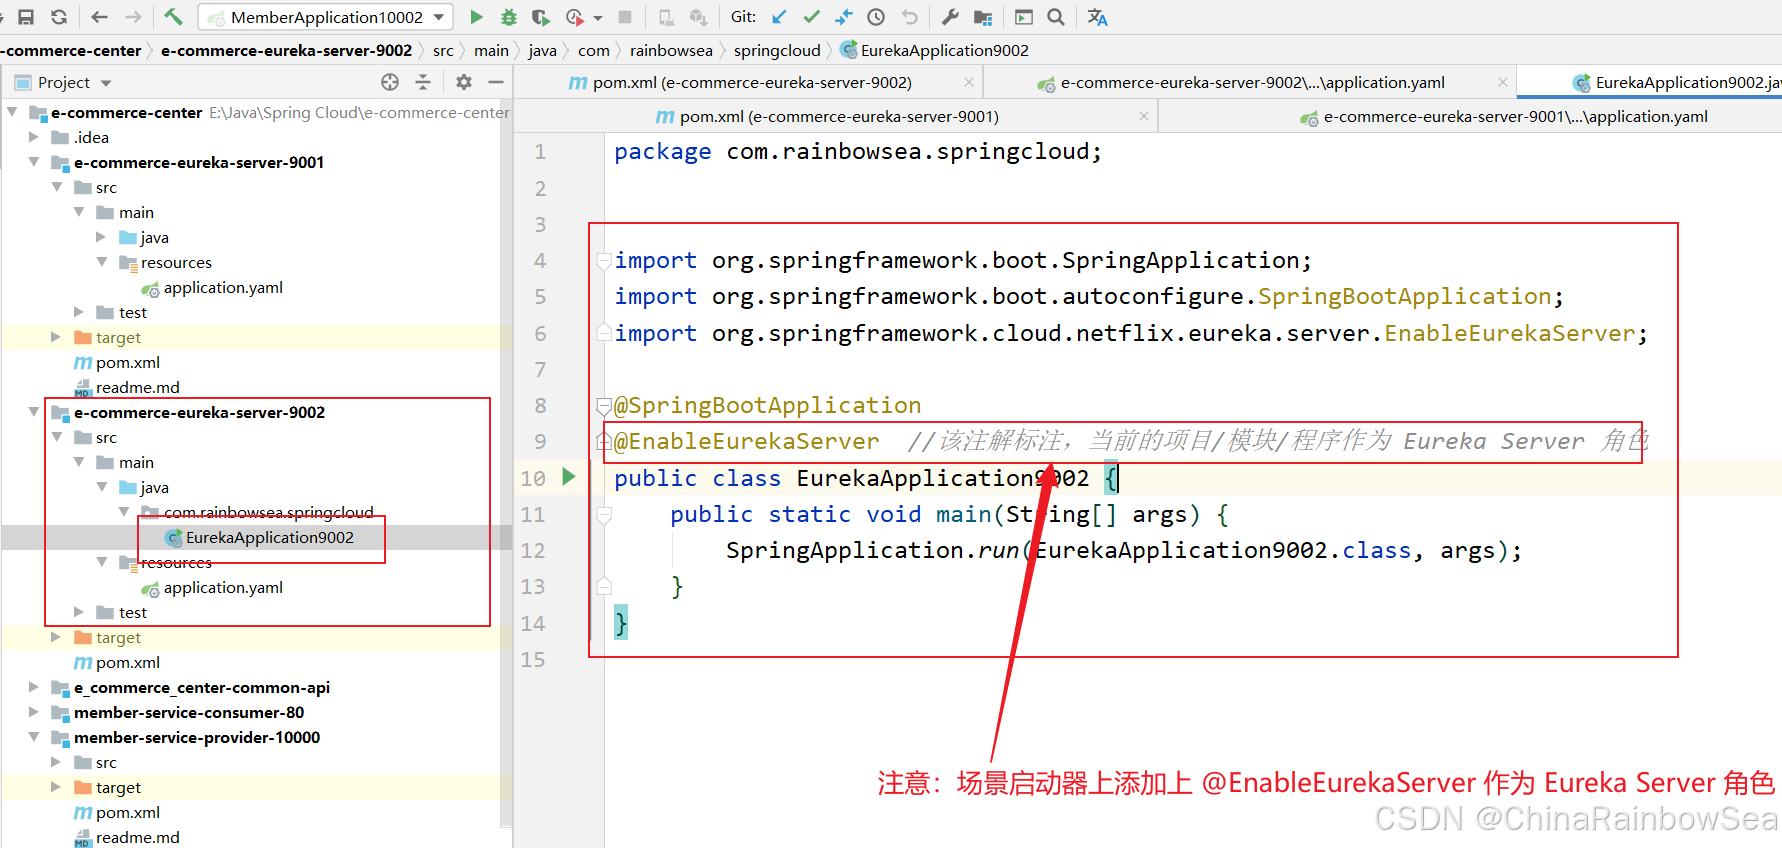The image size is (1782, 848).
Task: Click line number 12 in gutter
Action: click(x=533, y=551)
